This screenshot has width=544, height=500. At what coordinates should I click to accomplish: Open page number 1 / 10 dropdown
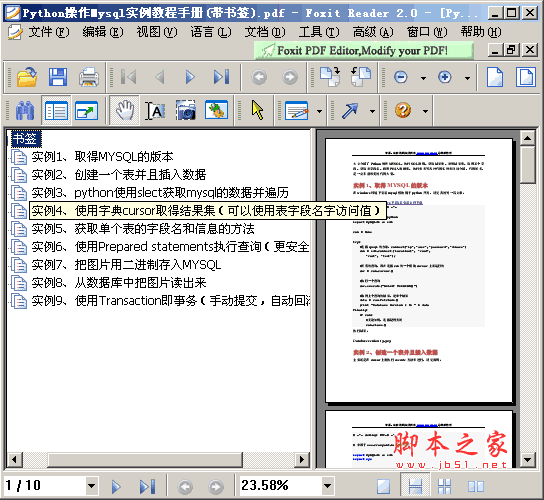(92, 485)
